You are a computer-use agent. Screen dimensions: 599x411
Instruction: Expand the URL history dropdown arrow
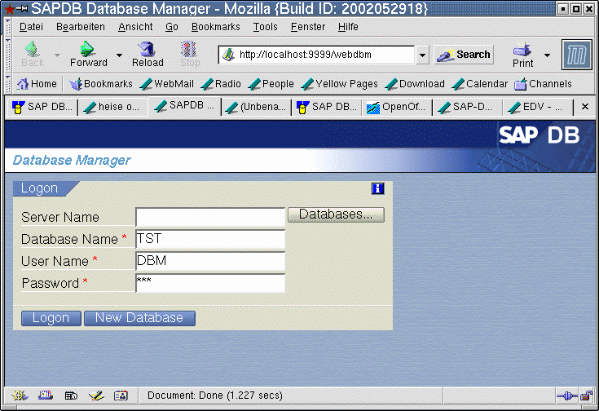pos(423,55)
